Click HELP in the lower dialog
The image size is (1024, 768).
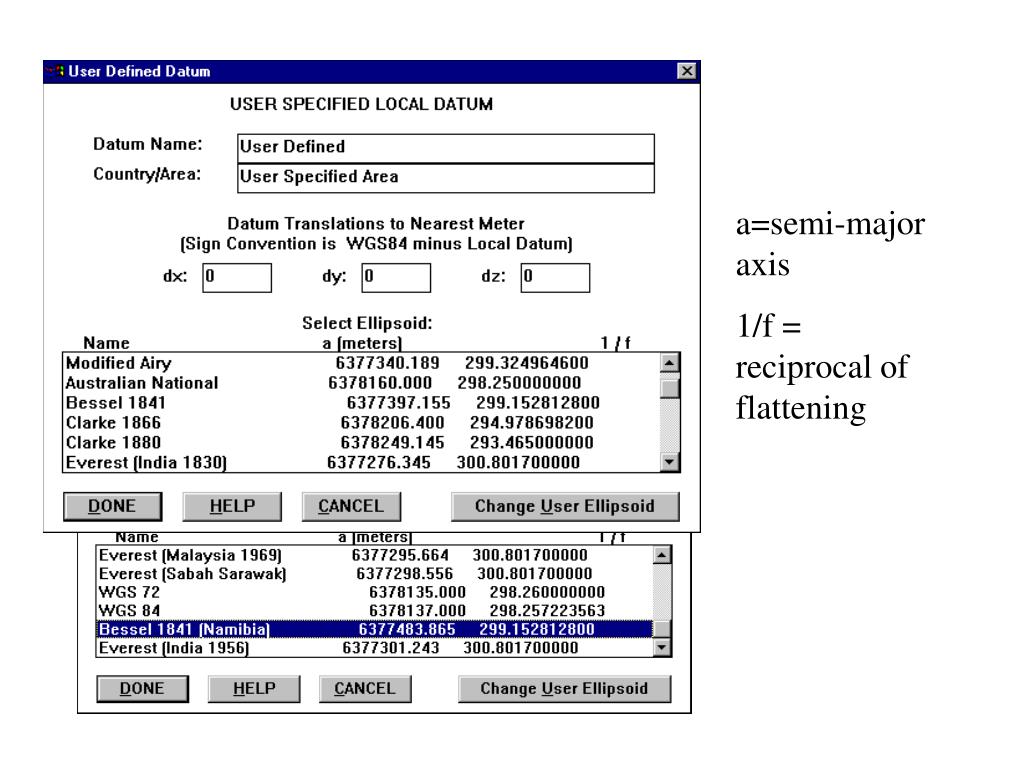254,689
